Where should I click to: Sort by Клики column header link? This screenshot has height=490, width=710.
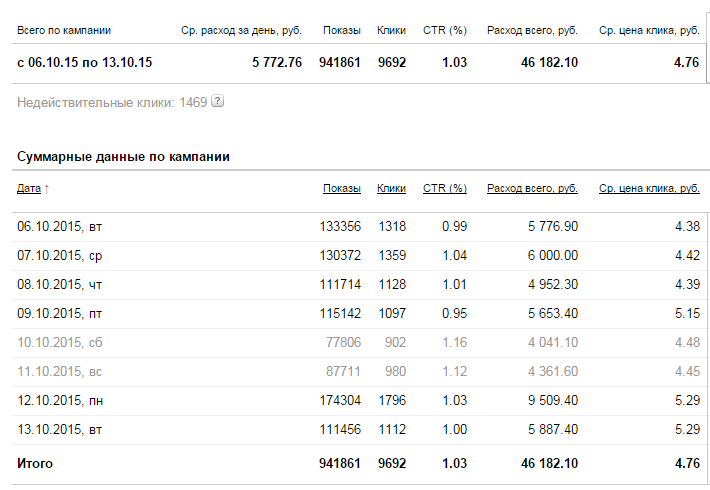tap(391, 188)
